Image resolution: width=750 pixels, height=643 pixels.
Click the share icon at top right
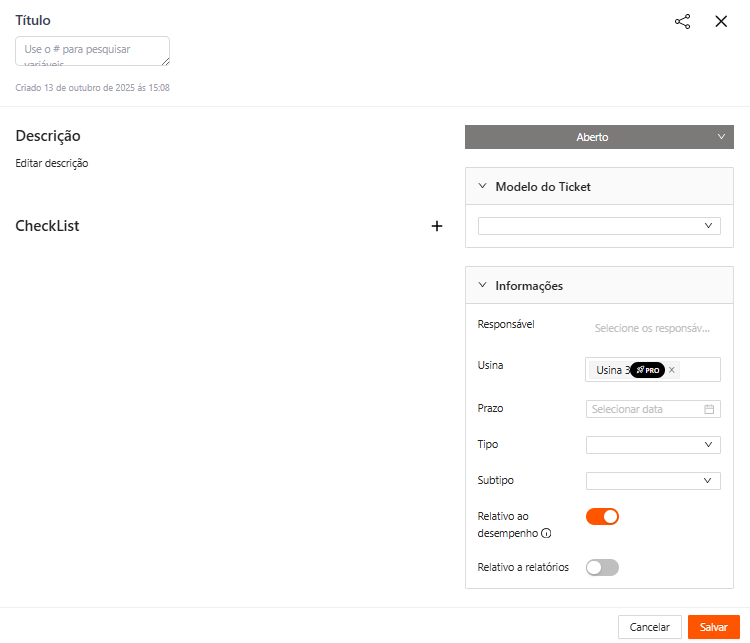coord(682,22)
